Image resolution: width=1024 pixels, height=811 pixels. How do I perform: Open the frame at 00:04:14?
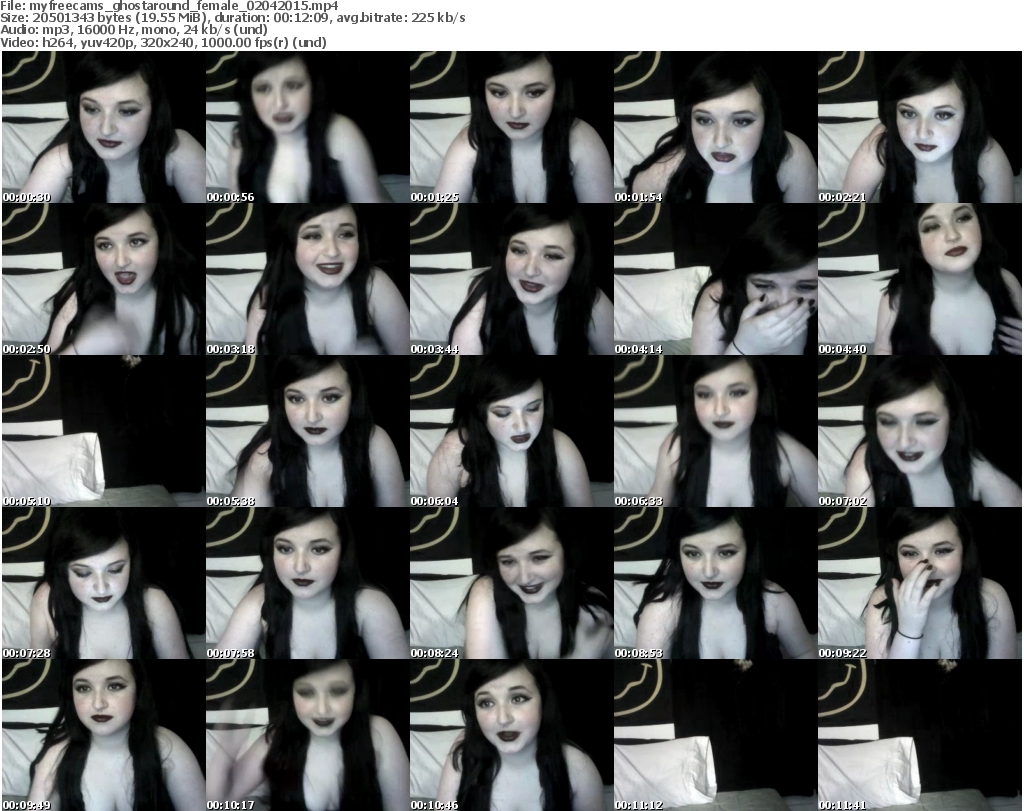click(x=715, y=279)
